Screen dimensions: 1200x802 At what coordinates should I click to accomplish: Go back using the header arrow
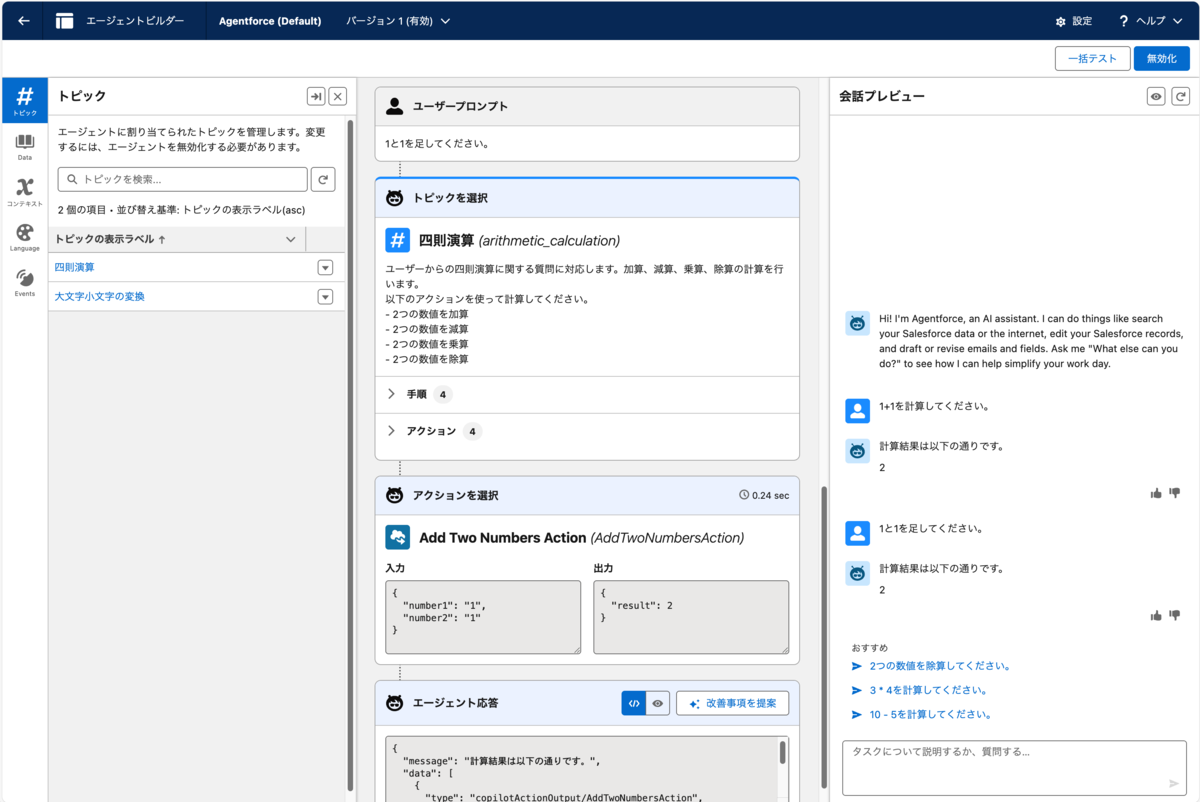(24, 20)
